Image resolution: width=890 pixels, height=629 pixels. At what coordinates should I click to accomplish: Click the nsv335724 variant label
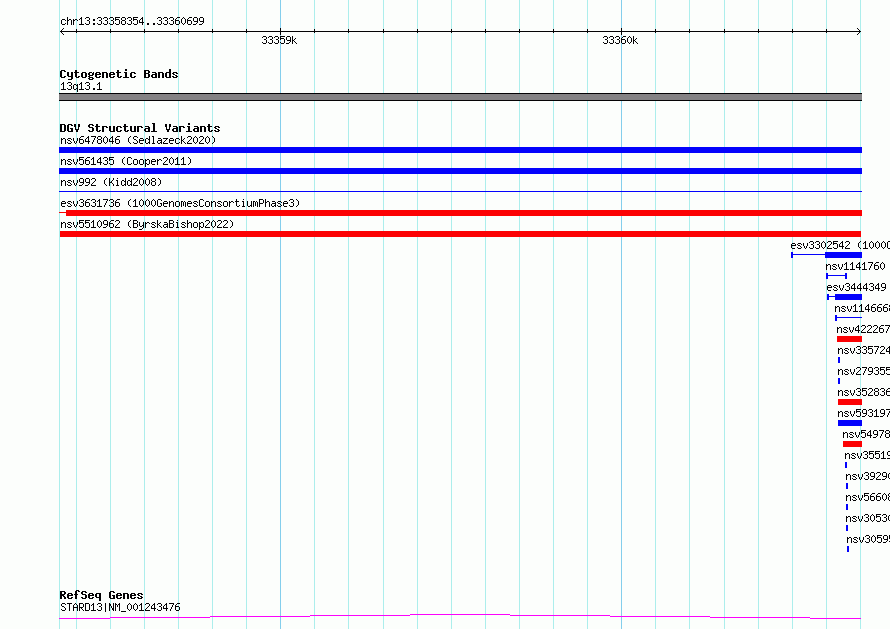863,350
